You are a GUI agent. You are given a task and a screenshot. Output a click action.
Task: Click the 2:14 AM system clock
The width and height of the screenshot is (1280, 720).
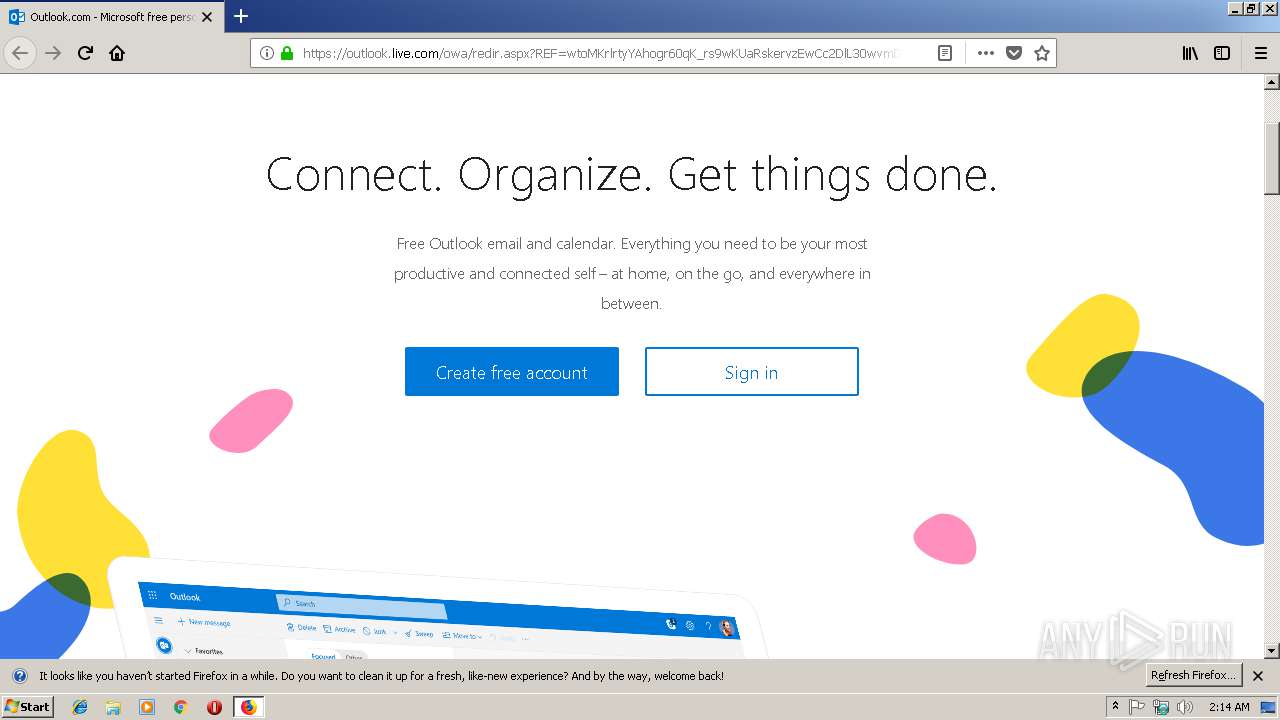tap(1229, 707)
